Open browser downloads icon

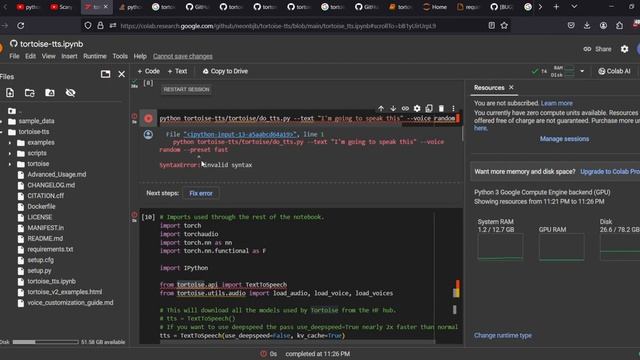[587, 25]
